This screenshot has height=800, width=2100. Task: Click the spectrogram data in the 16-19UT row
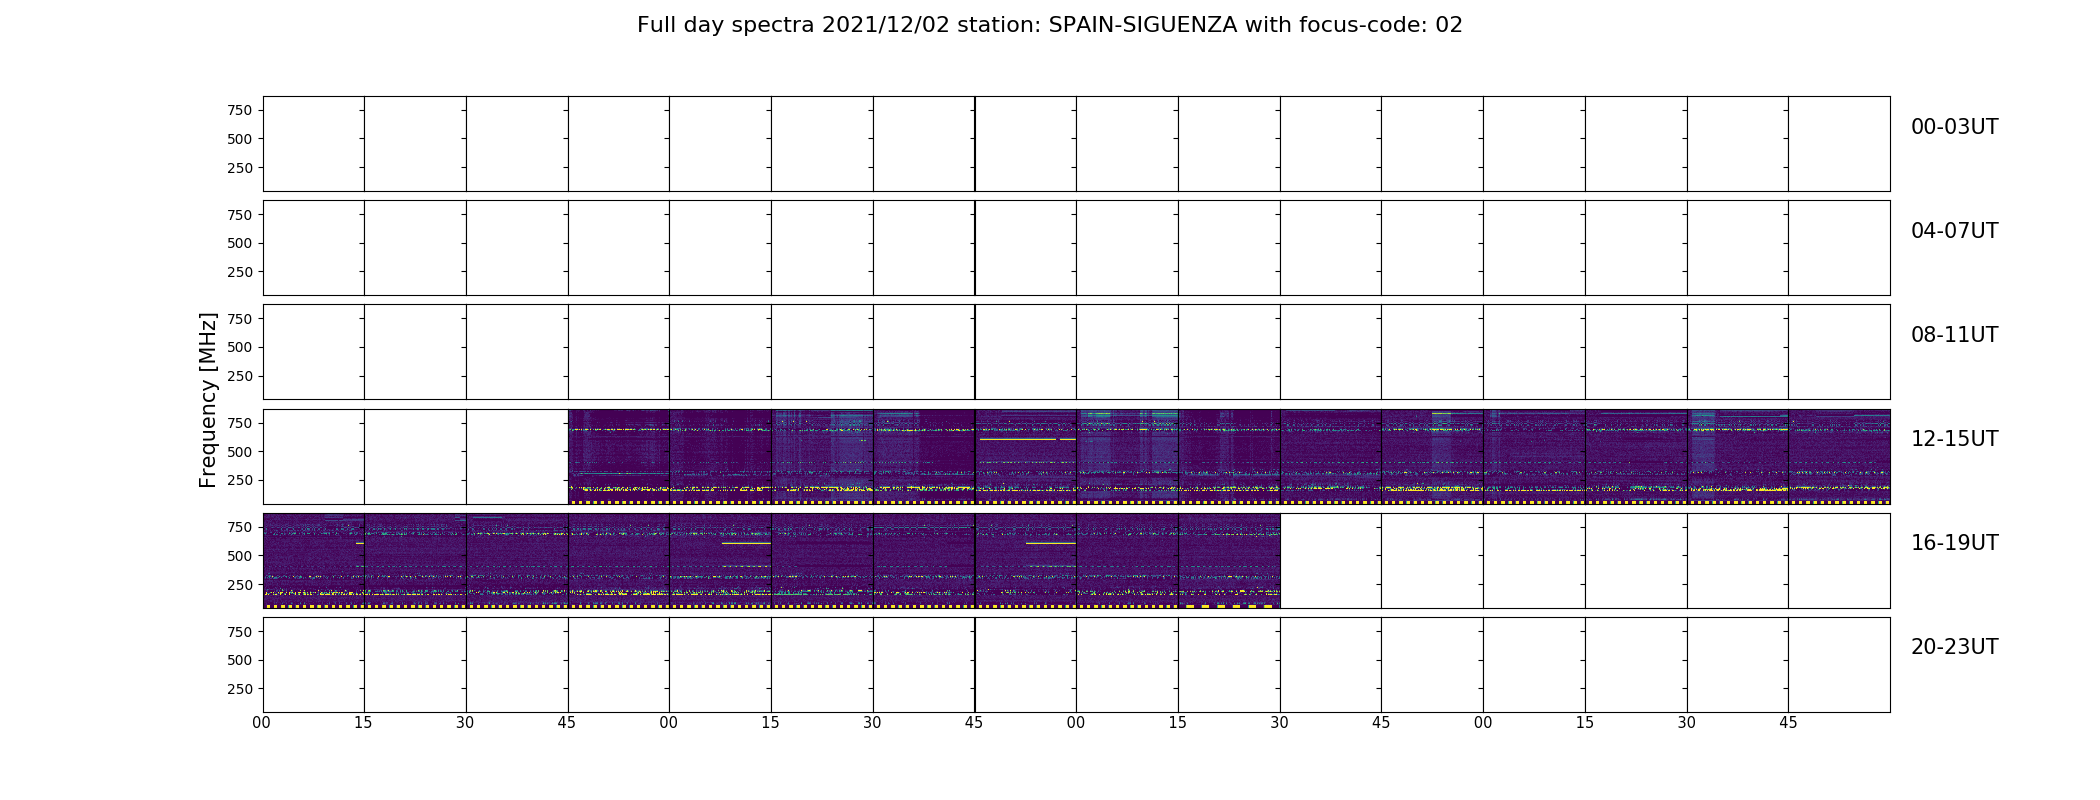(x=771, y=560)
